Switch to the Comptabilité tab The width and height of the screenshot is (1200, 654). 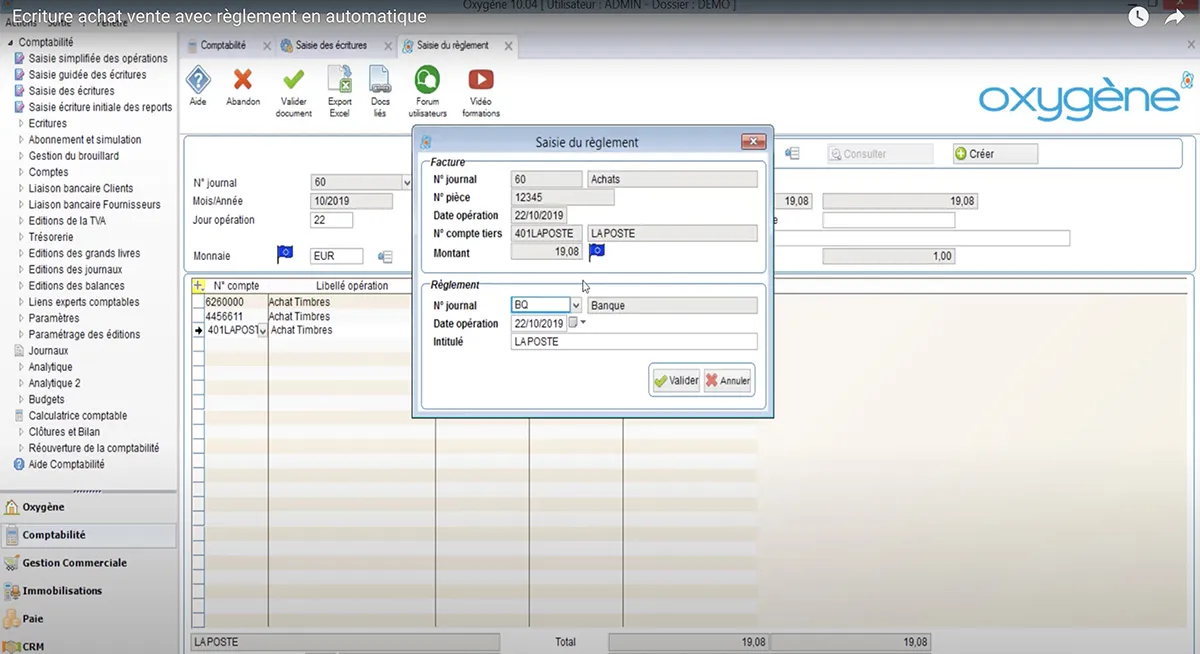point(223,45)
